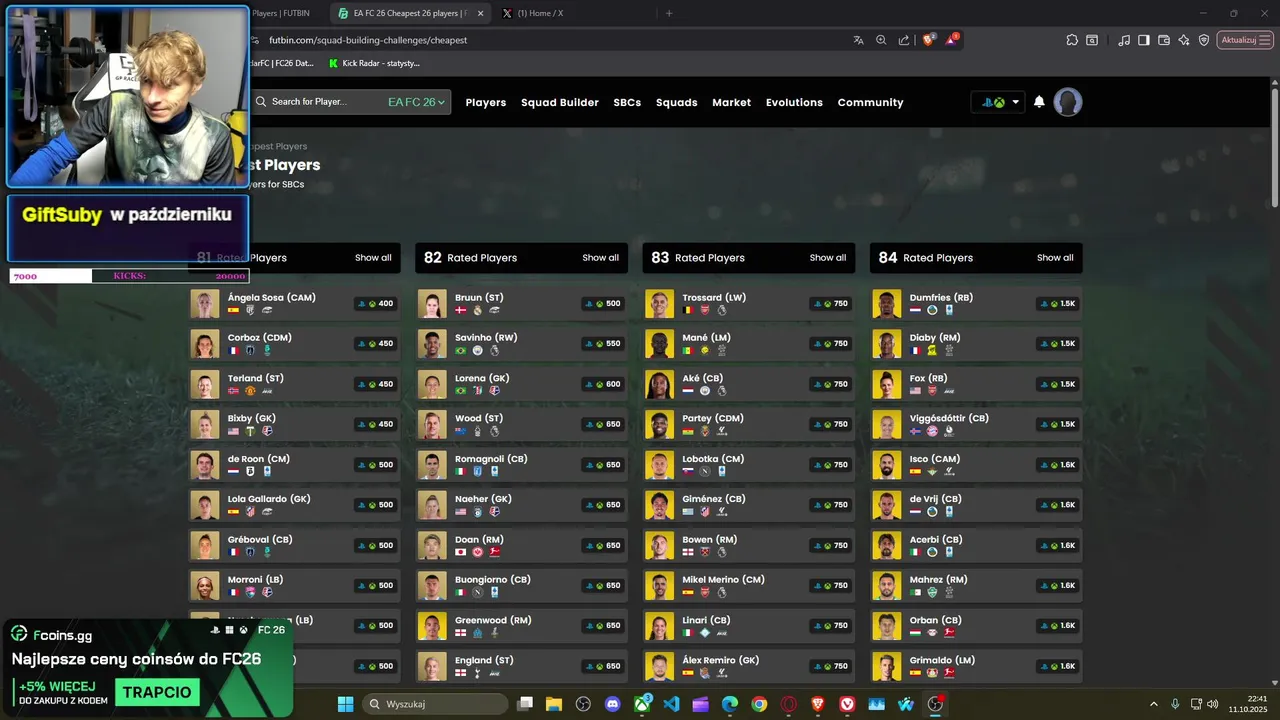Open Savinho (RW) player entry
This screenshot has width=1280, height=720.
(521, 344)
